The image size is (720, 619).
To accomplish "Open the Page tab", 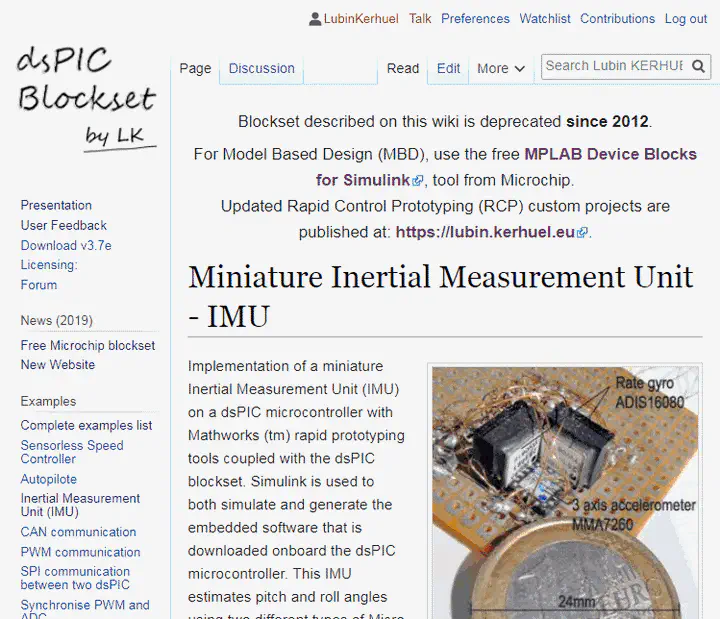I will coord(195,68).
